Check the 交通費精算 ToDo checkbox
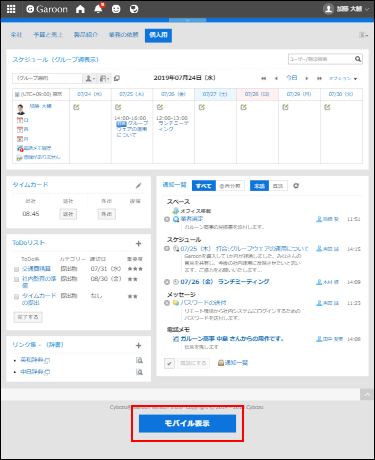 (x=16, y=269)
